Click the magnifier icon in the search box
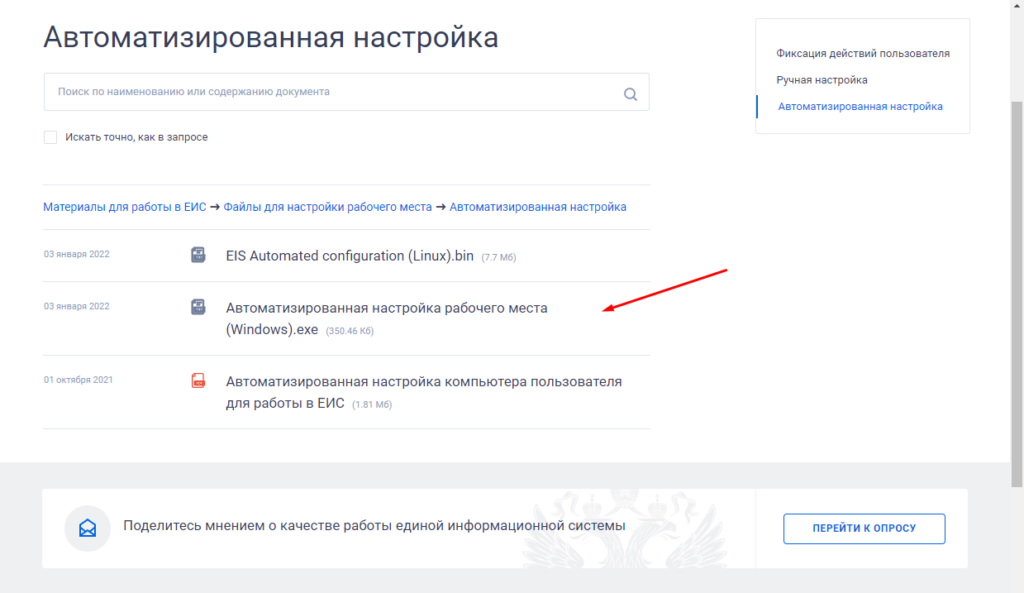1024x593 pixels. 630,94
